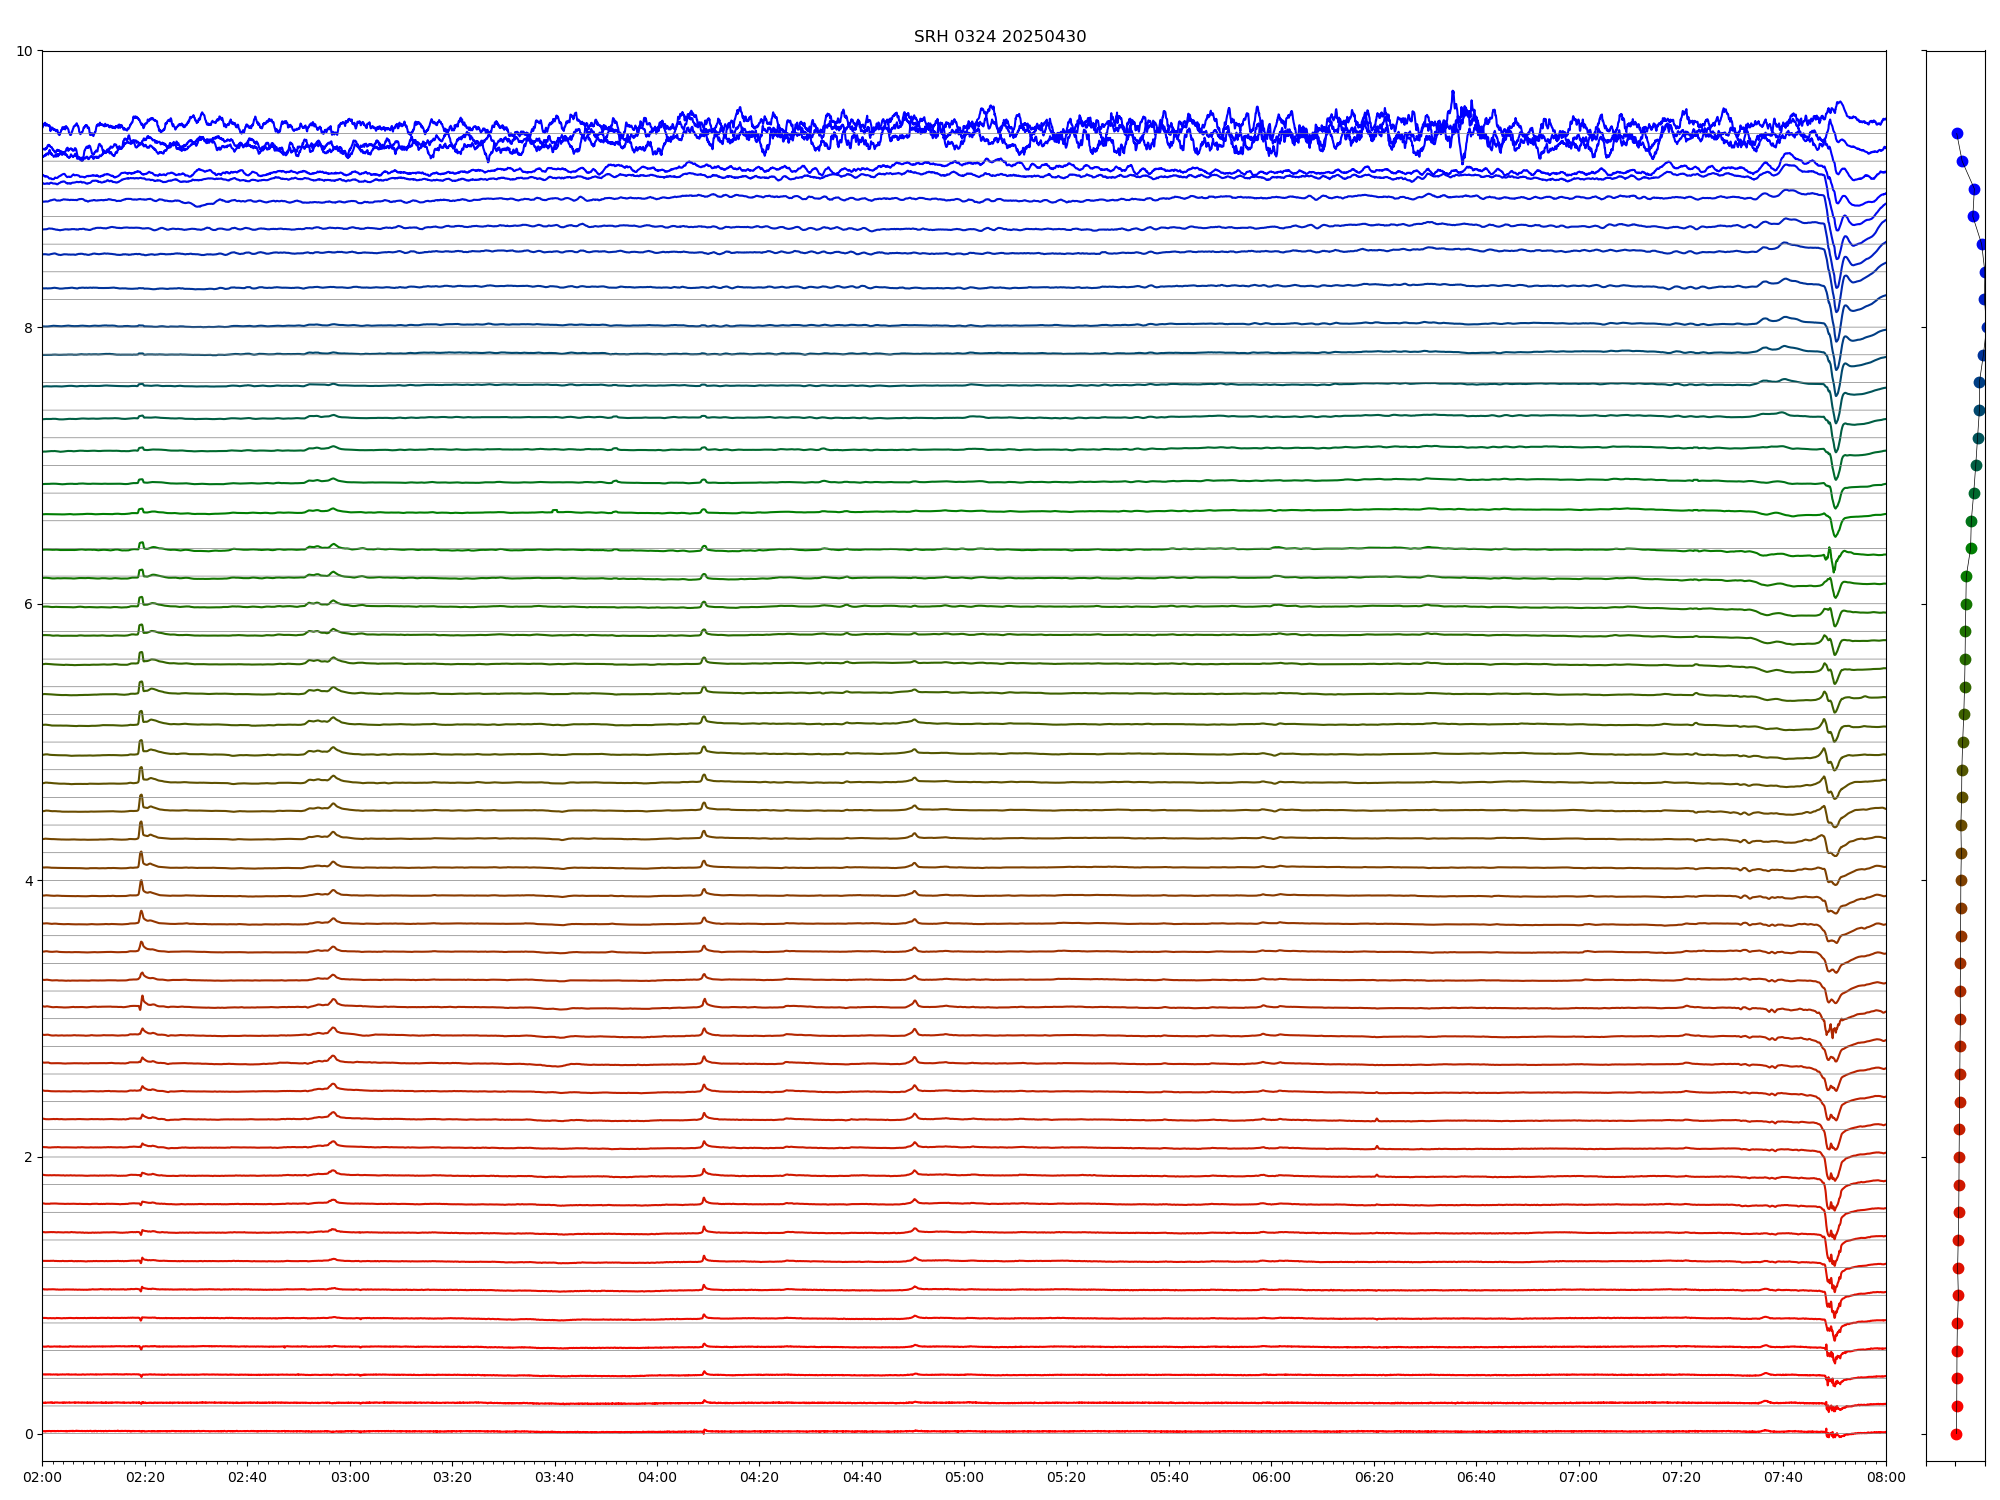The height and width of the screenshot is (1500, 2000).
Task: Click the plot title SRH 0324 20250430
Action: (x=999, y=37)
